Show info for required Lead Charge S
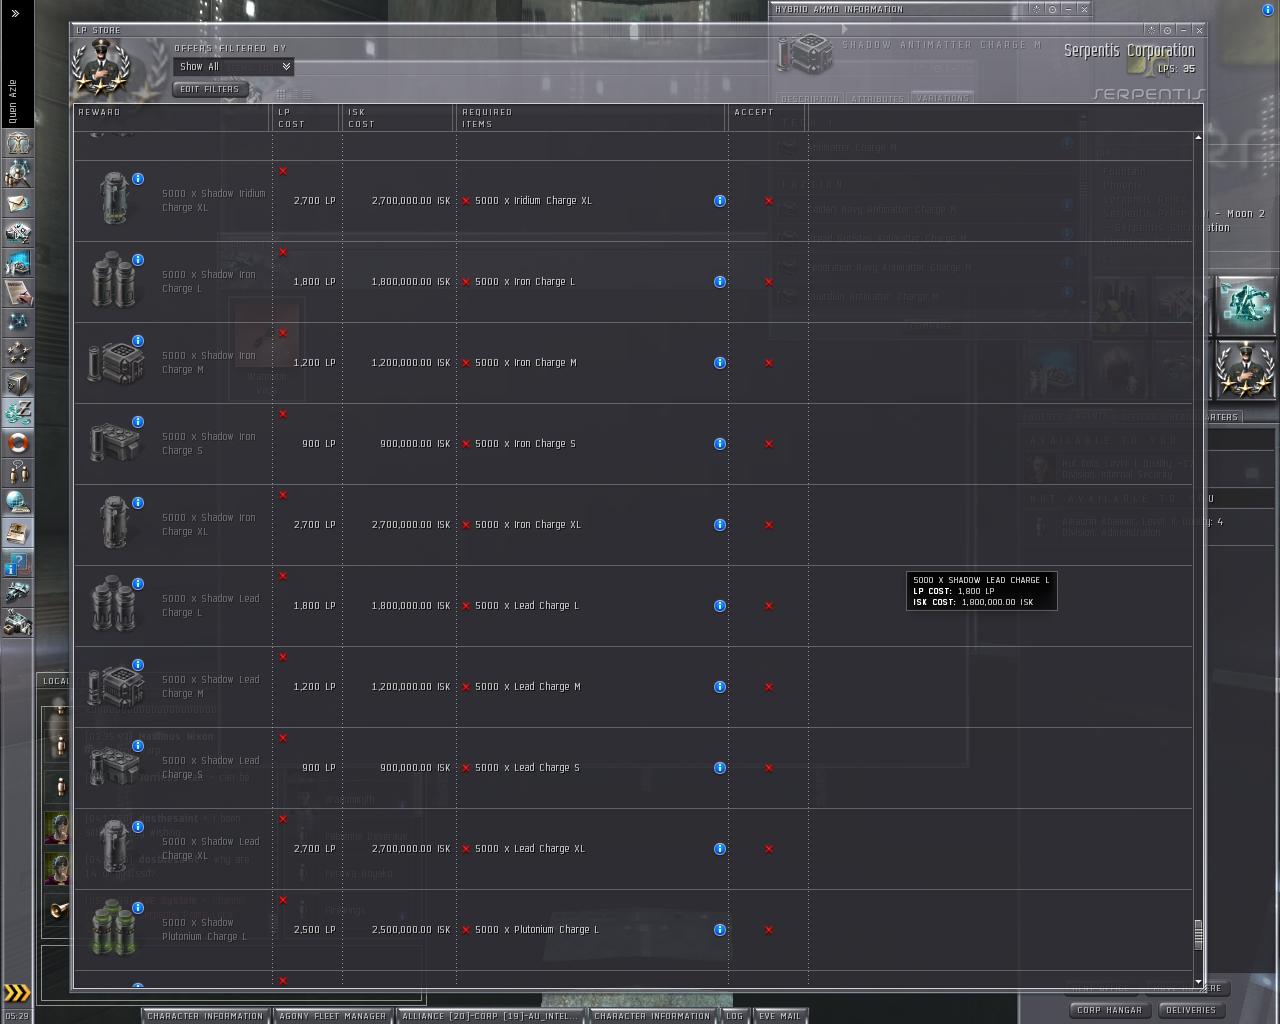The width and height of the screenshot is (1280, 1024). tap(720, 768)
